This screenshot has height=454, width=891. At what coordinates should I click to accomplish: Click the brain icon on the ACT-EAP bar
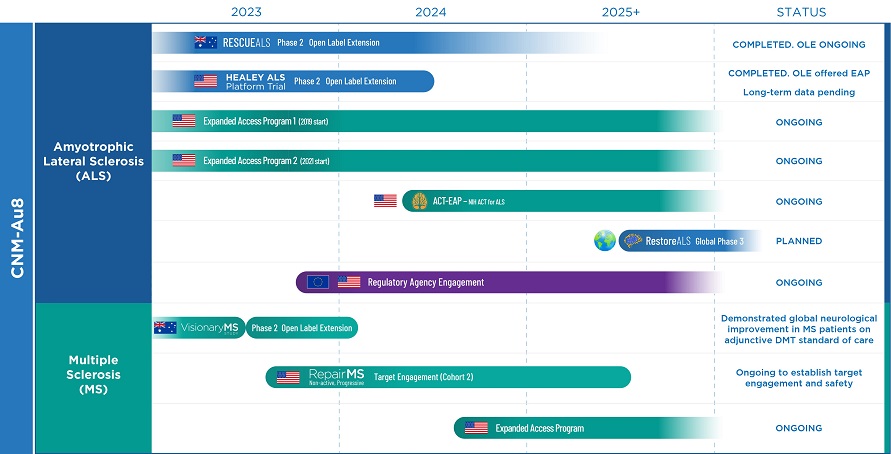pyautogui.click(x=419, y=201)
